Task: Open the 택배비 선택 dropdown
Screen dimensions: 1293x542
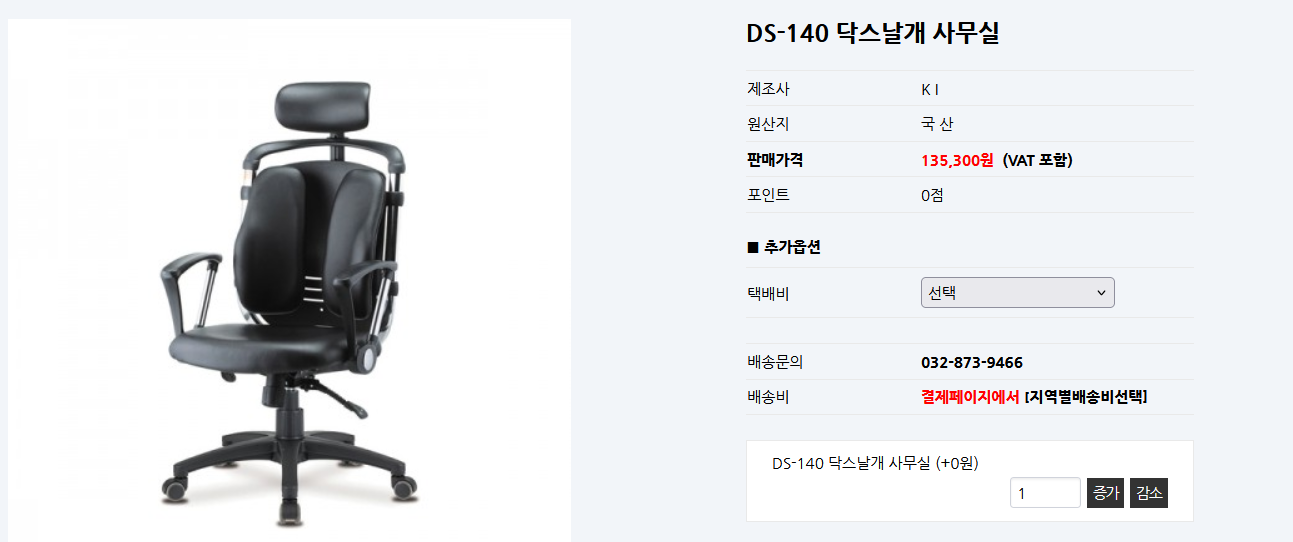Action: [x=1017, y=293]
